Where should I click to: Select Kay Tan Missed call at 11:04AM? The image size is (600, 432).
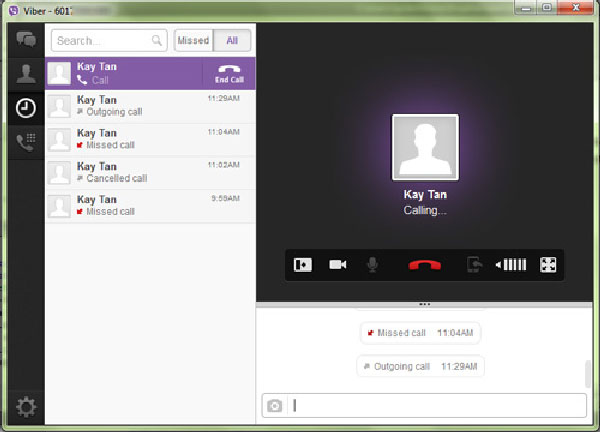pyautogui.click(x=150, y=140)
